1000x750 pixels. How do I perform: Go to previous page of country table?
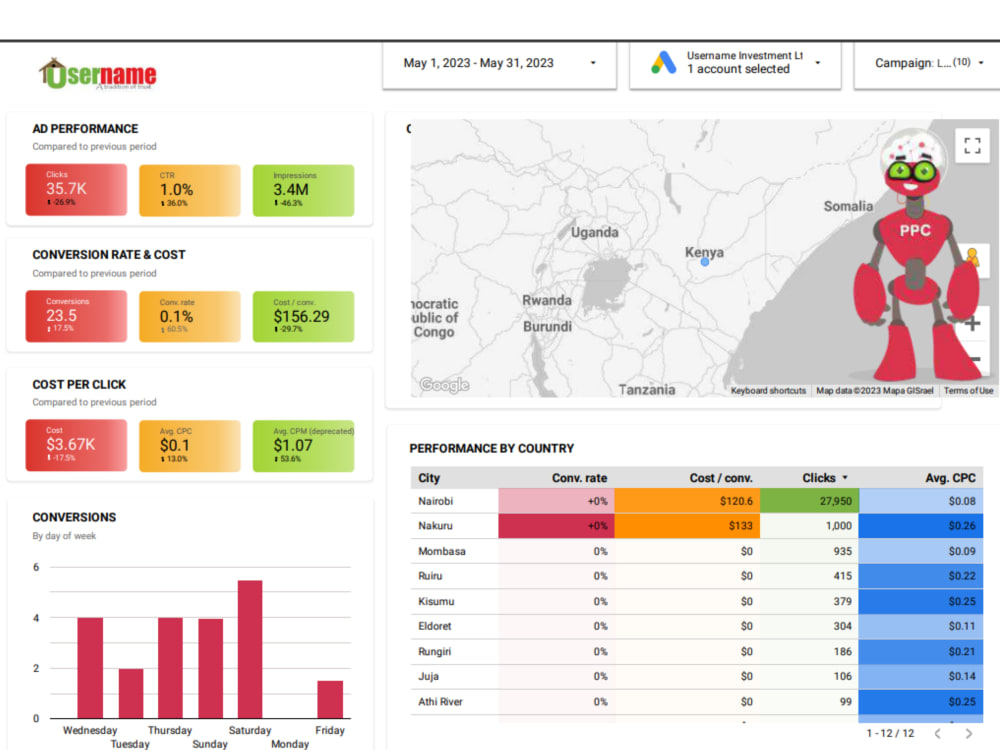click(x=938, y=733)
